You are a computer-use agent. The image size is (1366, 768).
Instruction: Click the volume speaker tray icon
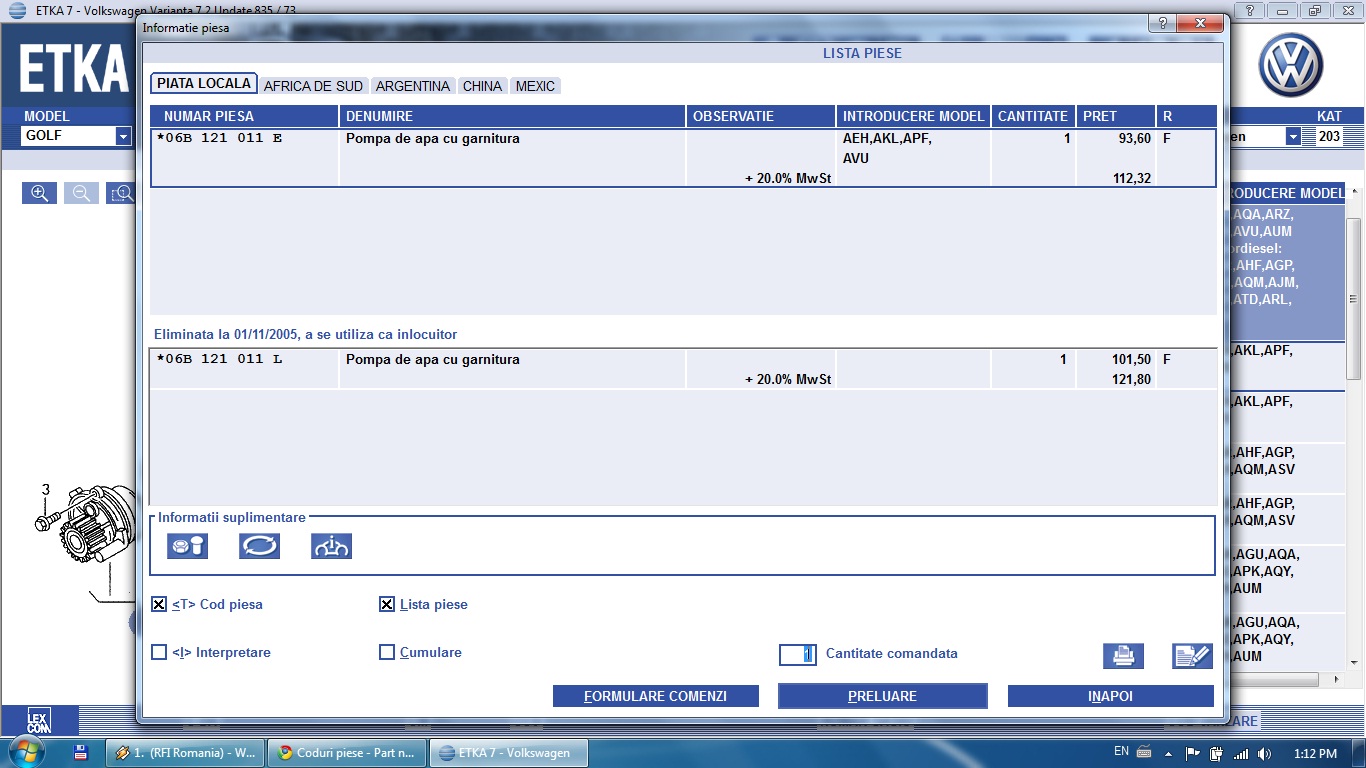[1264, 753]
